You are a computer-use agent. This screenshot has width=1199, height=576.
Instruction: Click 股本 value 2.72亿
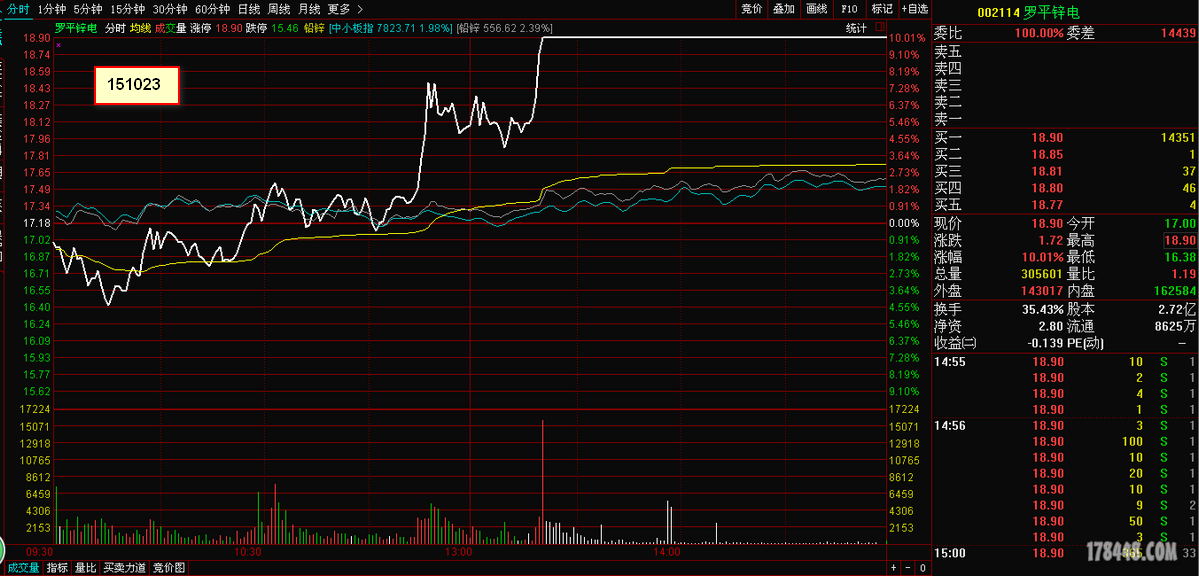(1175, 310)
